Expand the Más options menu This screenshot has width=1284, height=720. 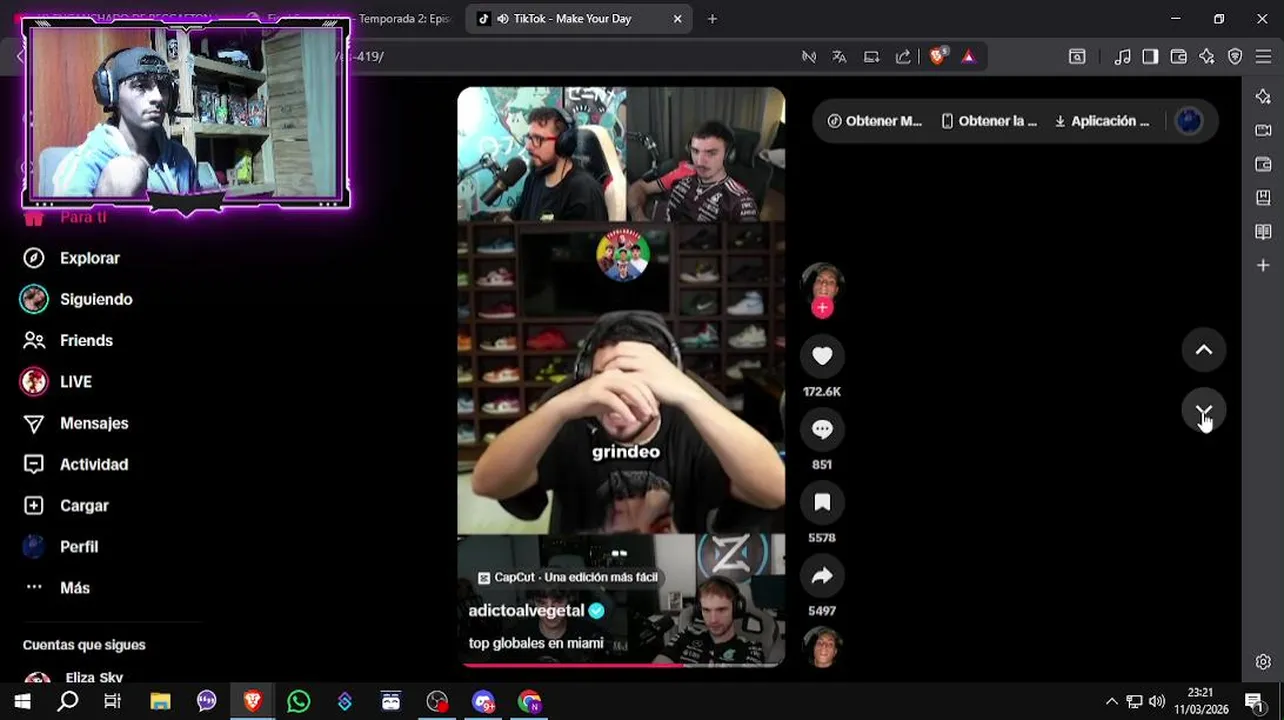tap(57, 588)
